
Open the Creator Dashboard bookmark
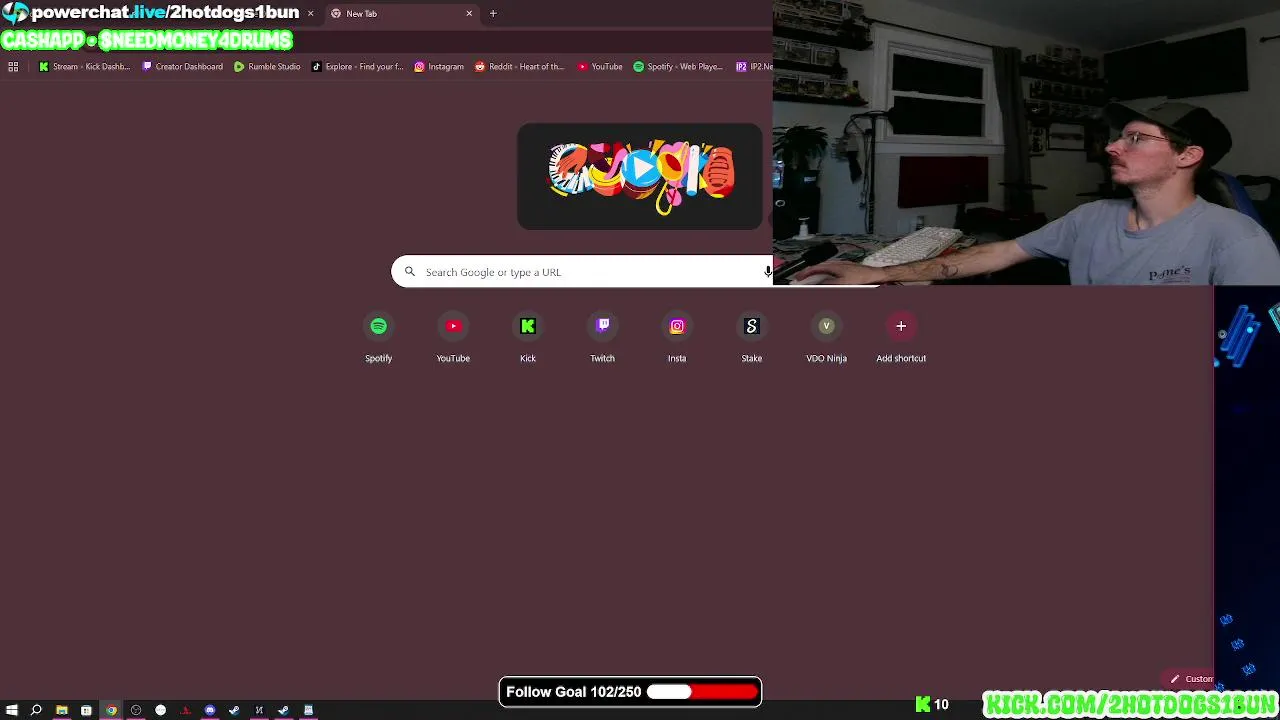[182, 67]
